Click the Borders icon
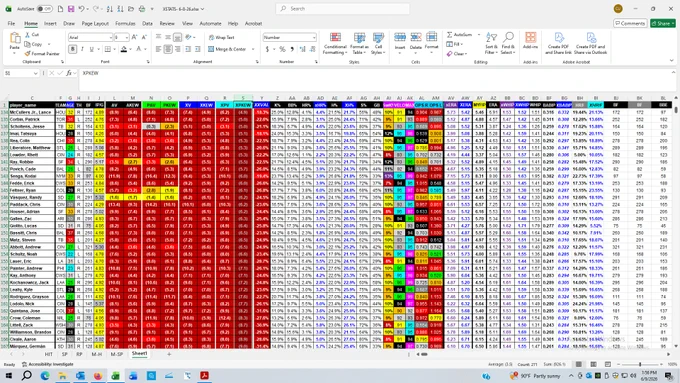The image size is (680, 383). coord(108,49)
